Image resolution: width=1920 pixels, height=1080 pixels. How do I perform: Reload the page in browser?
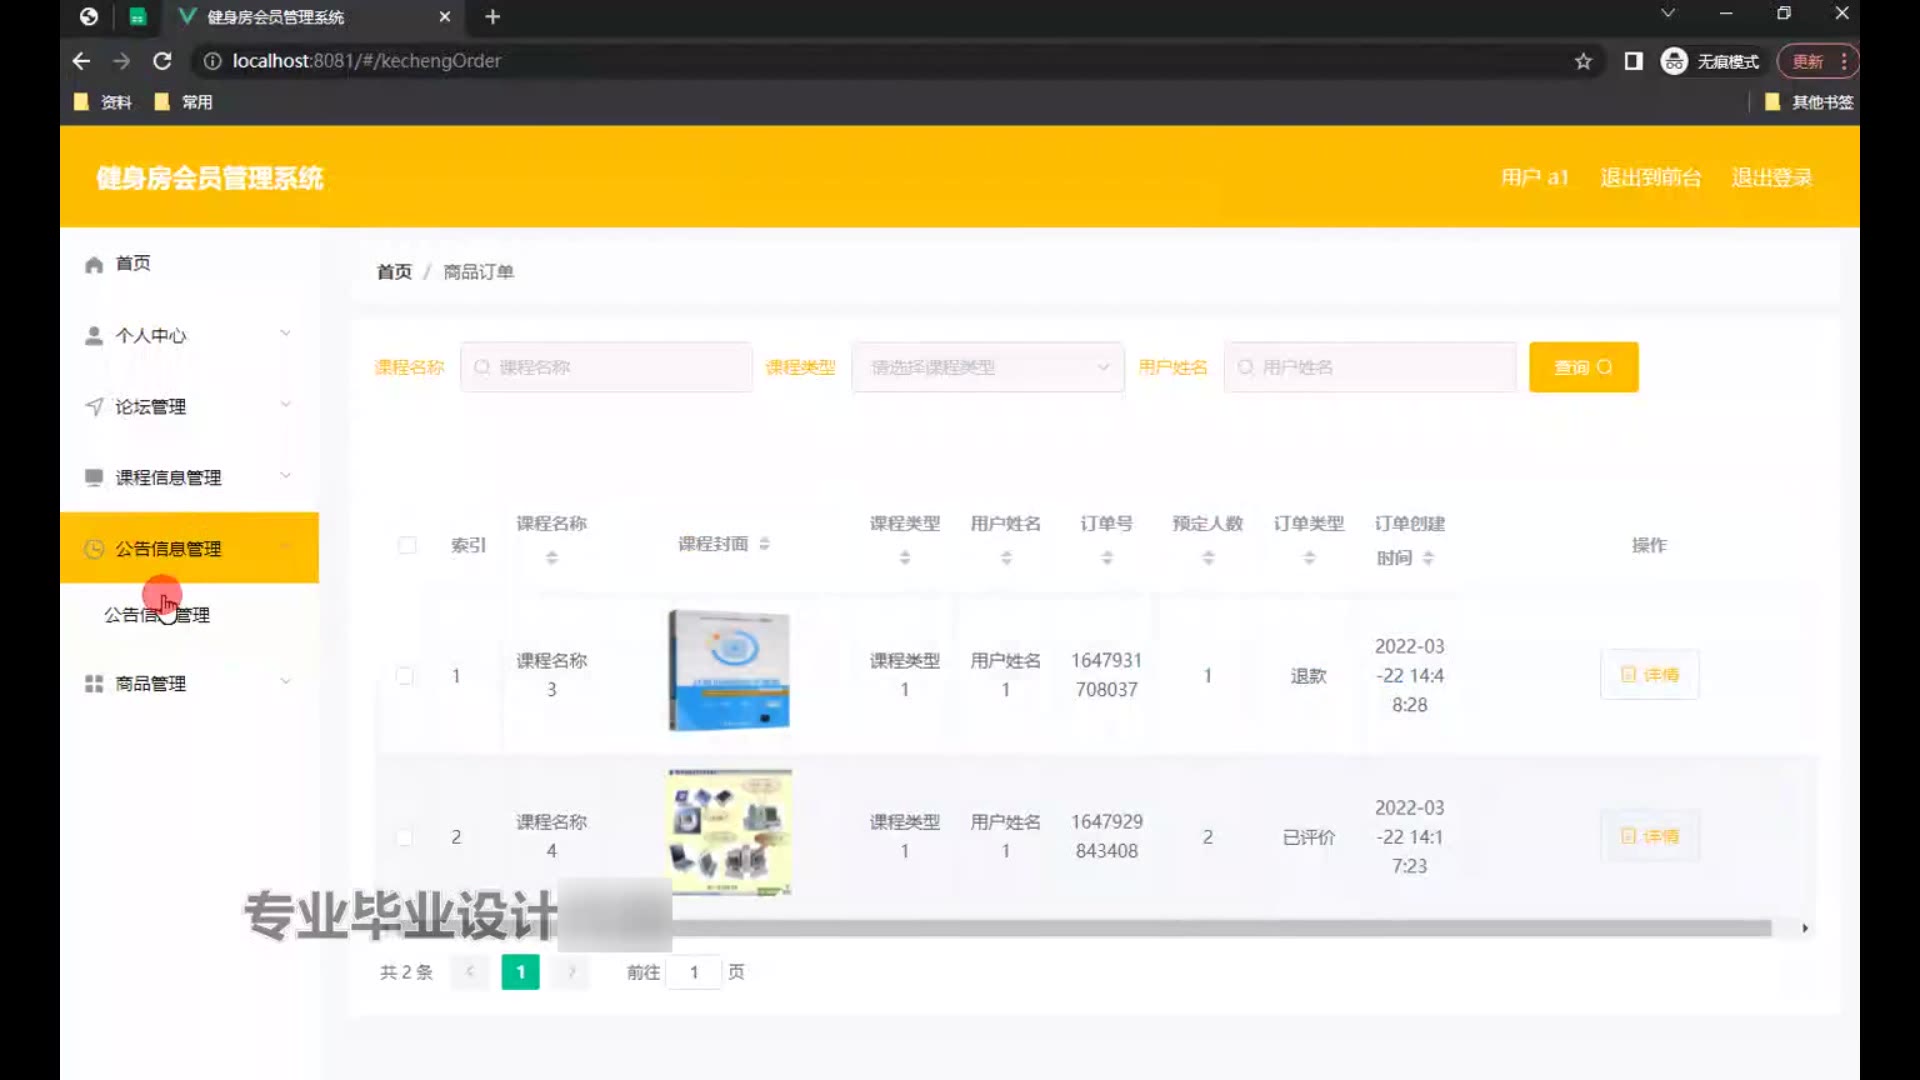click(x=162, y=61)
